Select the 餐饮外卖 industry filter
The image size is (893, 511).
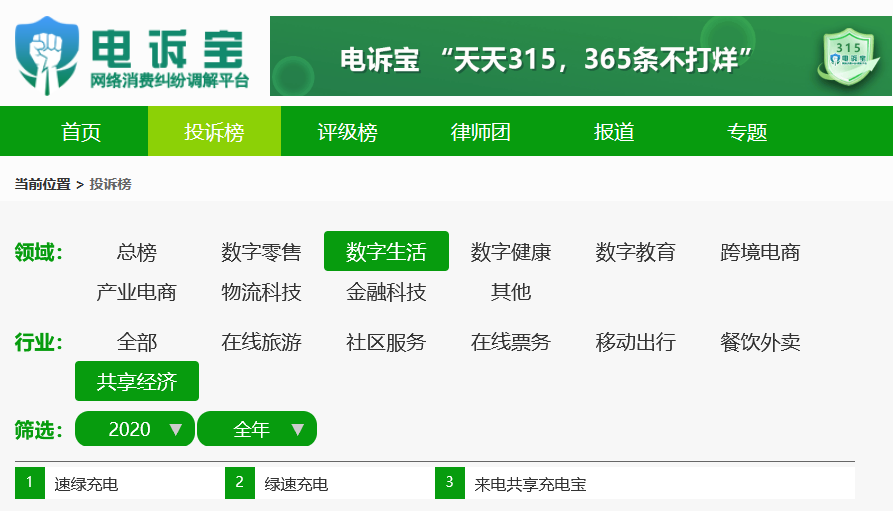click(x=760, y=342)
